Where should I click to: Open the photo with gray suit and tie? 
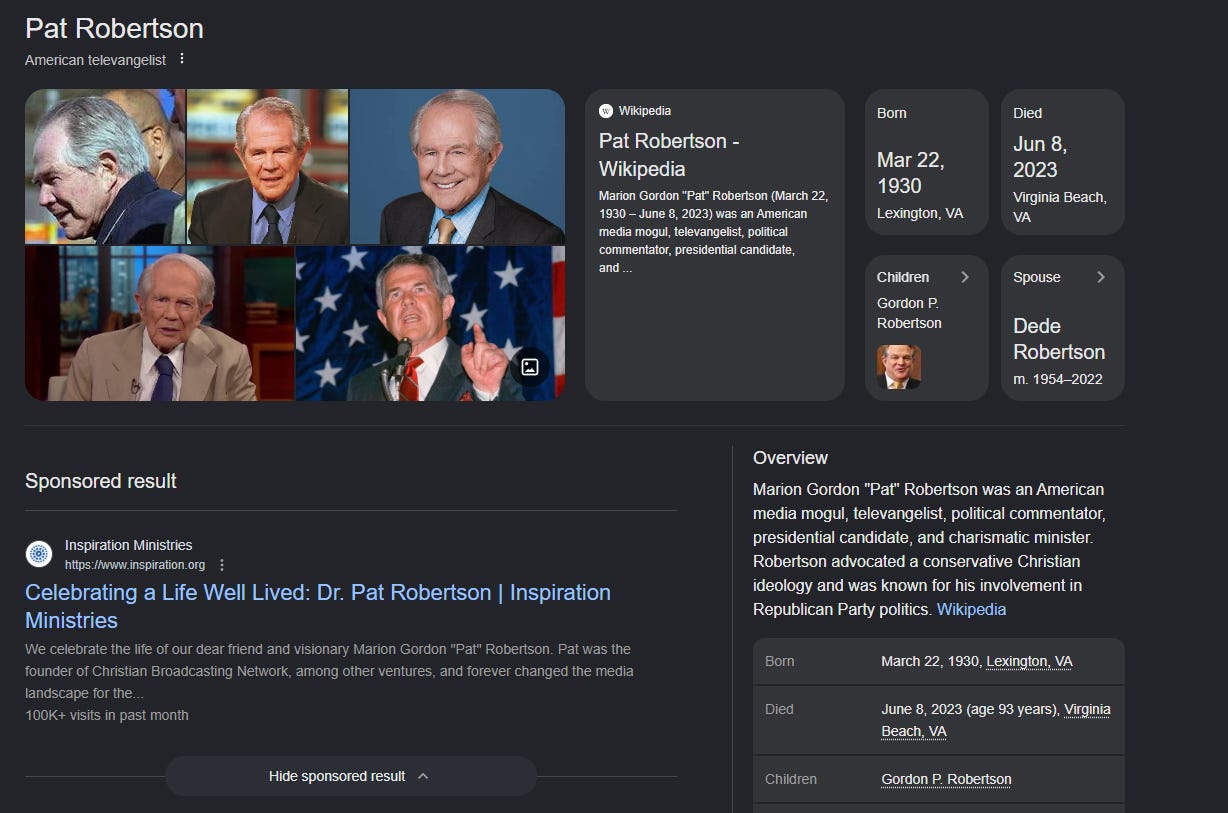[268, 166]
